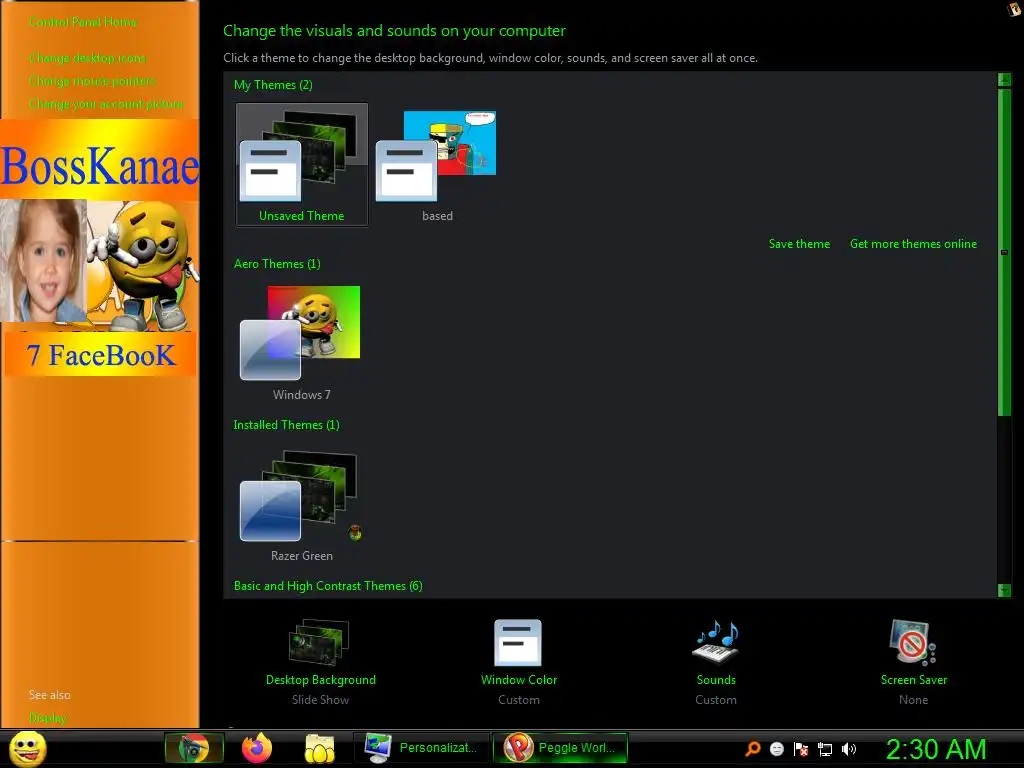This screenshot has height=768, width=1024.
Task: Click Change desktop icons link
Action: coord(88,58)
